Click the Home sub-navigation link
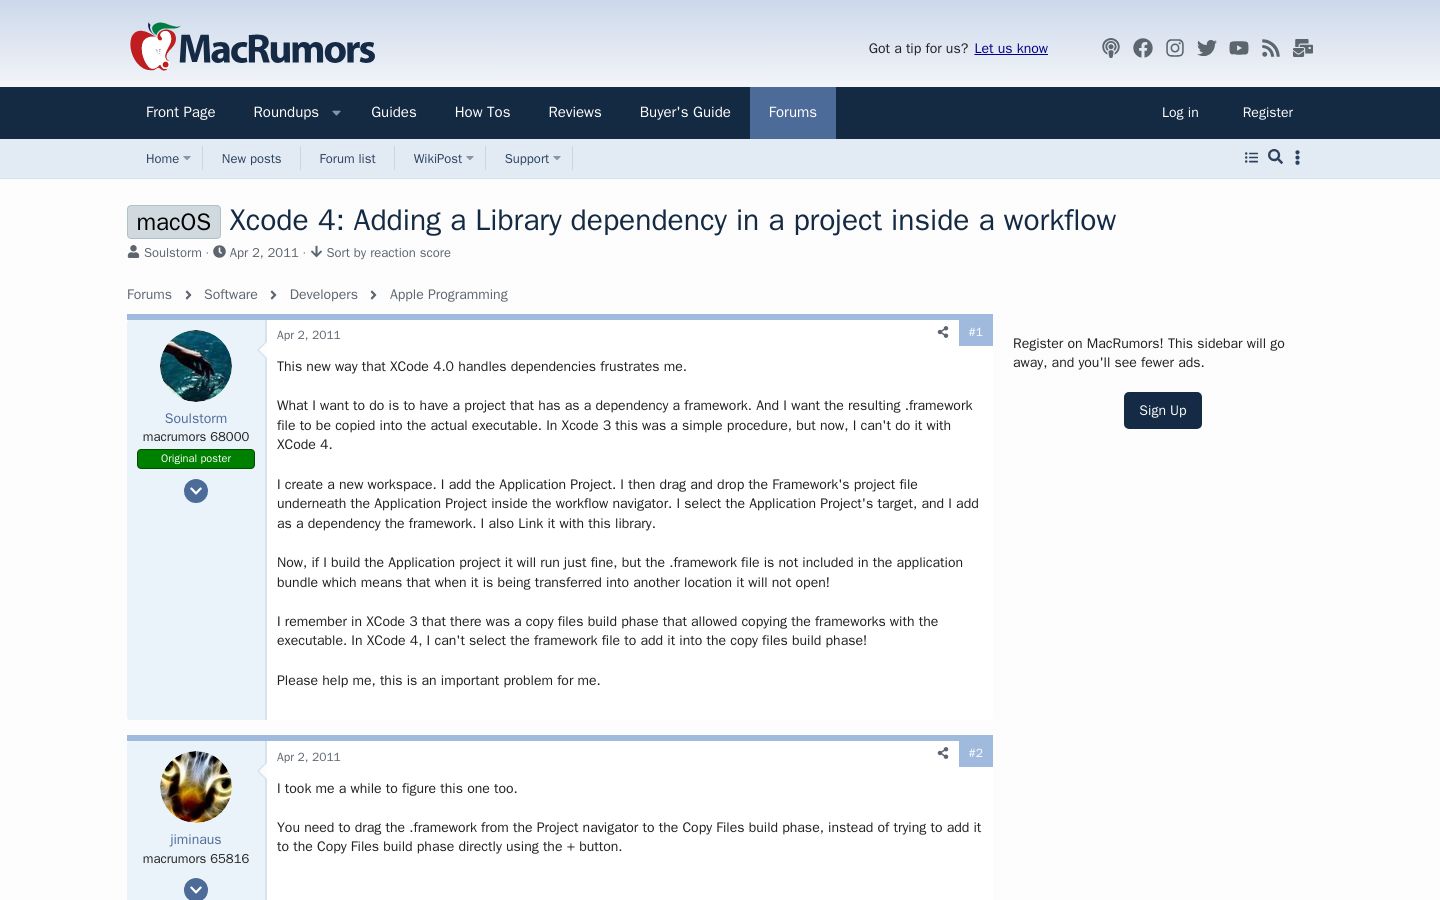Screen dimensions: 1440x900 tap(162, 158)
